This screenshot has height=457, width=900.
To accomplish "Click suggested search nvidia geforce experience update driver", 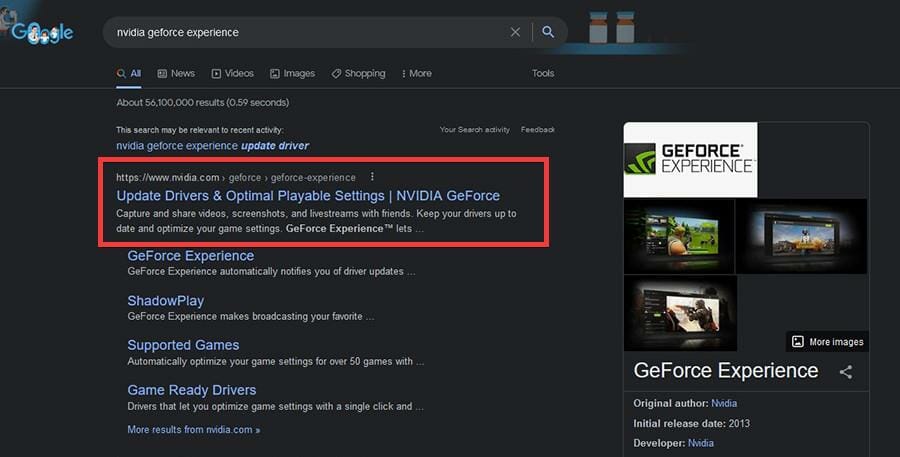I will pyautogui.click(x=212, y=146).
